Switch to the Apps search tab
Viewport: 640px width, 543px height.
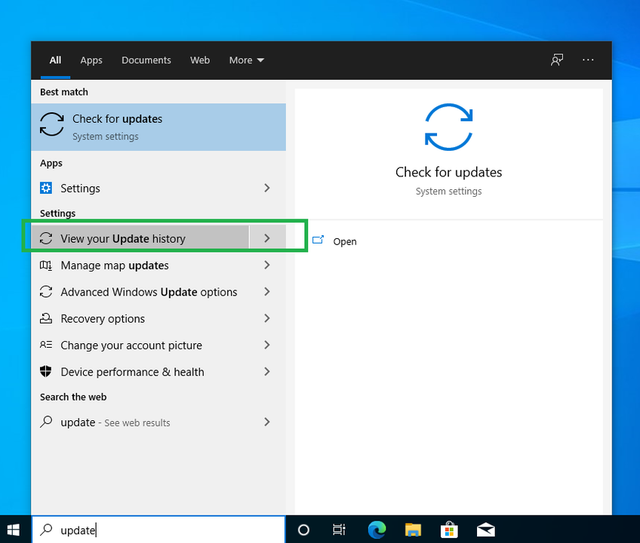pyautogui.click(x=91, y=60)
